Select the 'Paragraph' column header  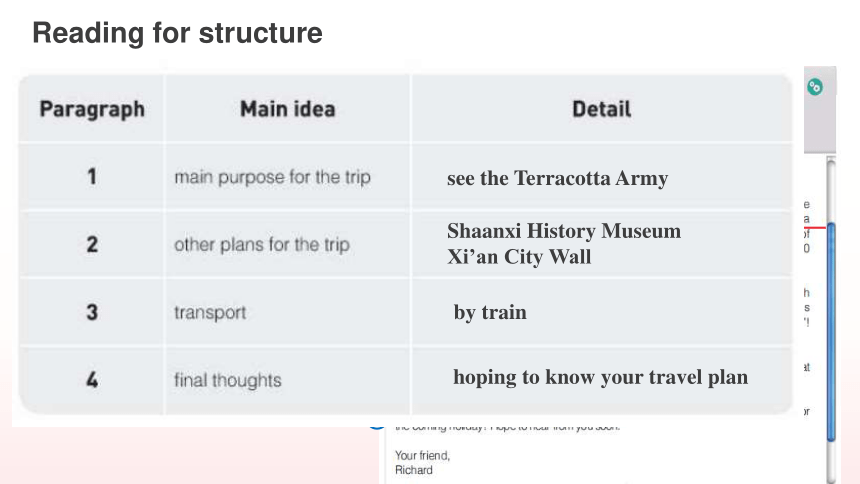pos(92,109)
